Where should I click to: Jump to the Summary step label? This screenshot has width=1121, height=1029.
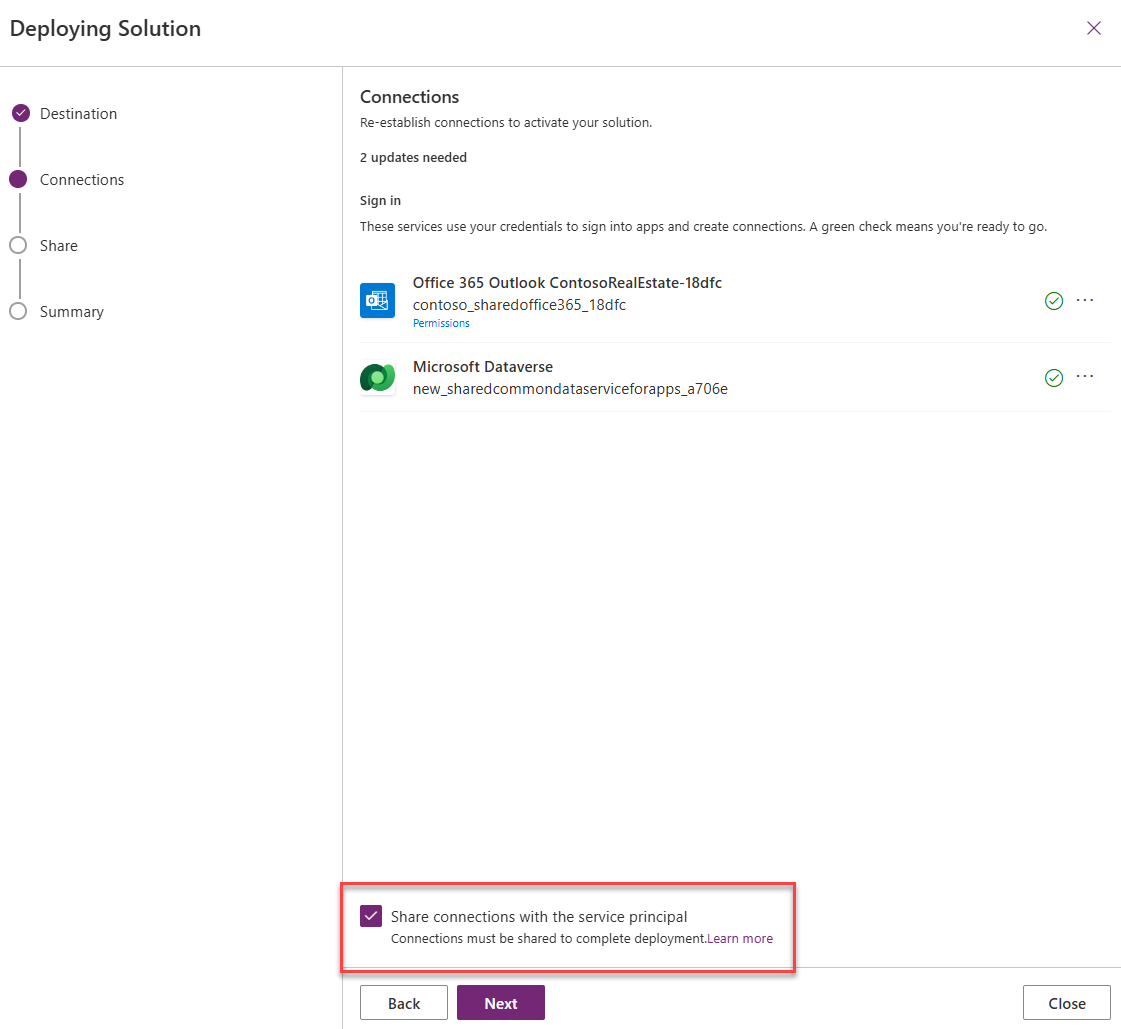(72, 312)
